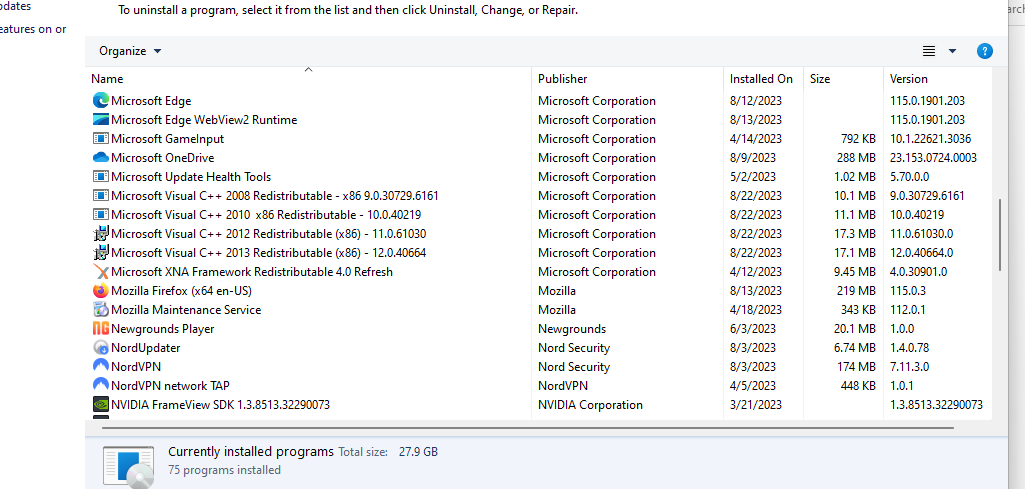This screenshot has width=1025, height=489.
Task: Click the NordUpdater icon
Action: [x=101, y=347]
